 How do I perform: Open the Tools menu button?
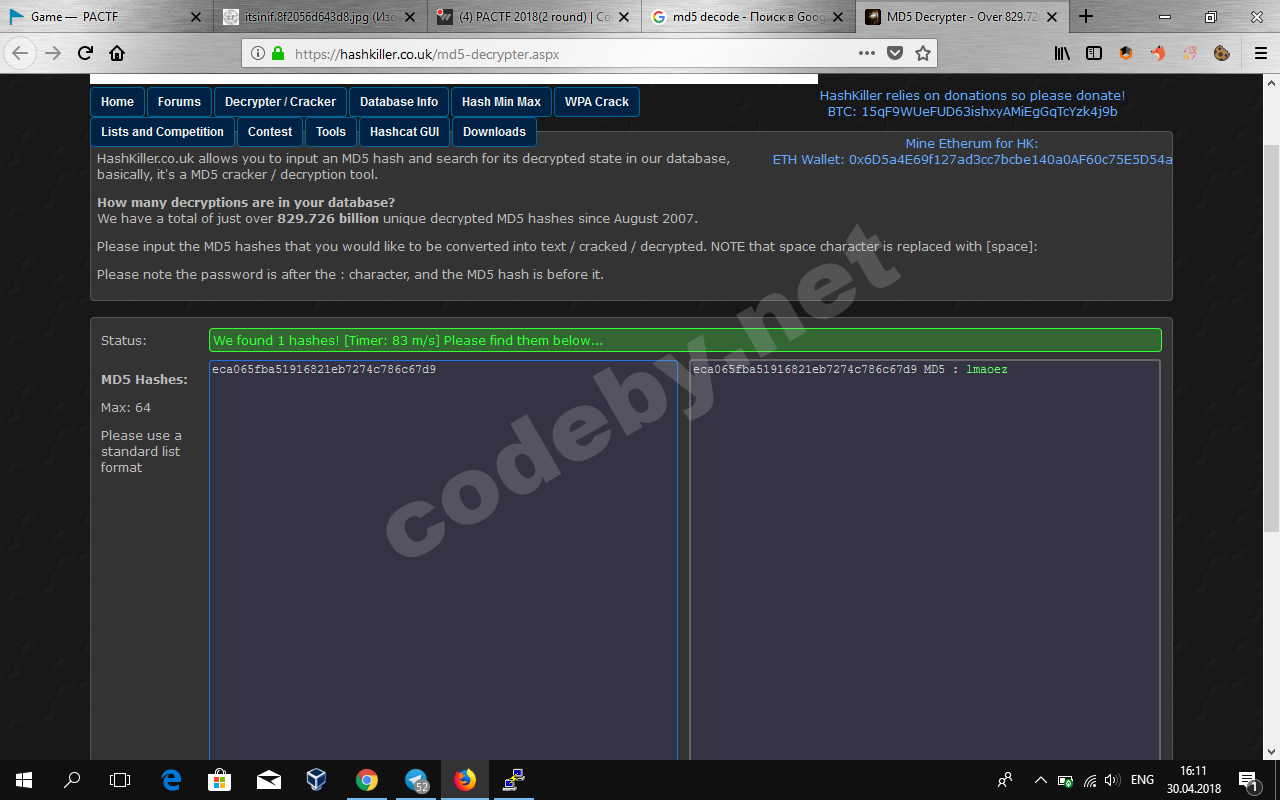[x=331, y=132]
